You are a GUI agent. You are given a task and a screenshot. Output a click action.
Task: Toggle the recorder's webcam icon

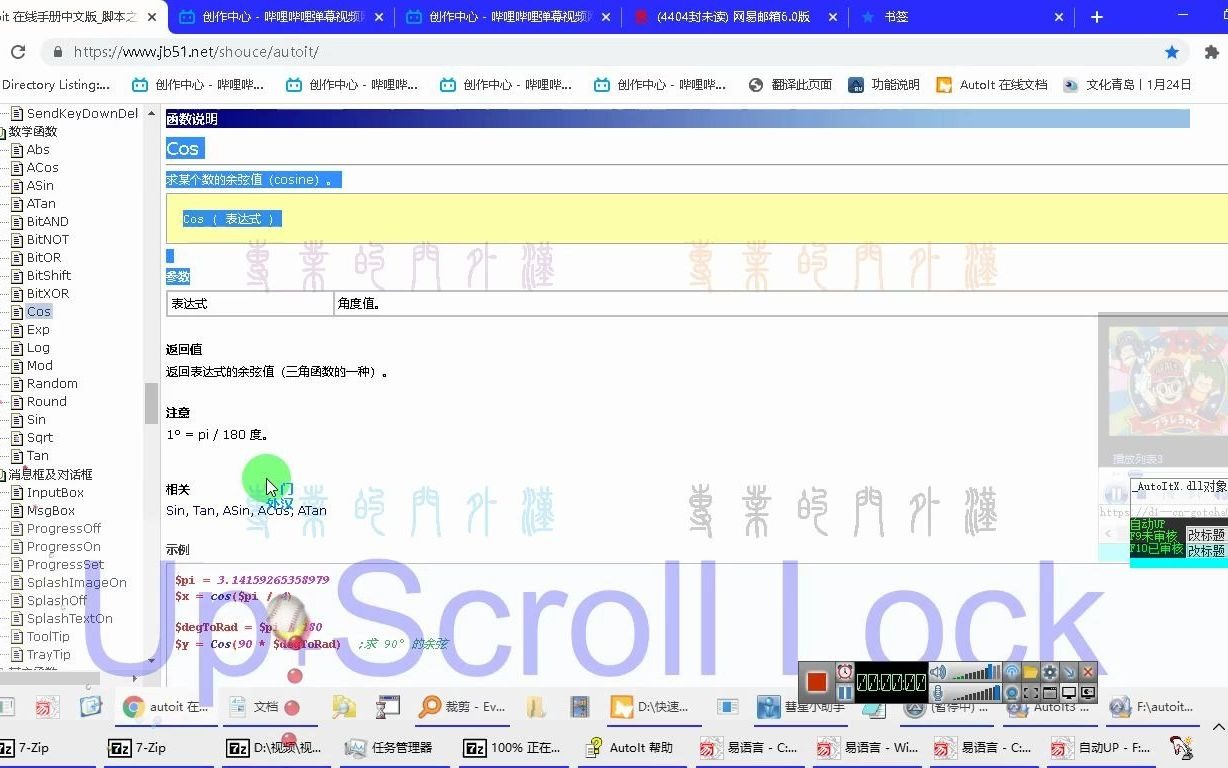[x=1011, y=693]
